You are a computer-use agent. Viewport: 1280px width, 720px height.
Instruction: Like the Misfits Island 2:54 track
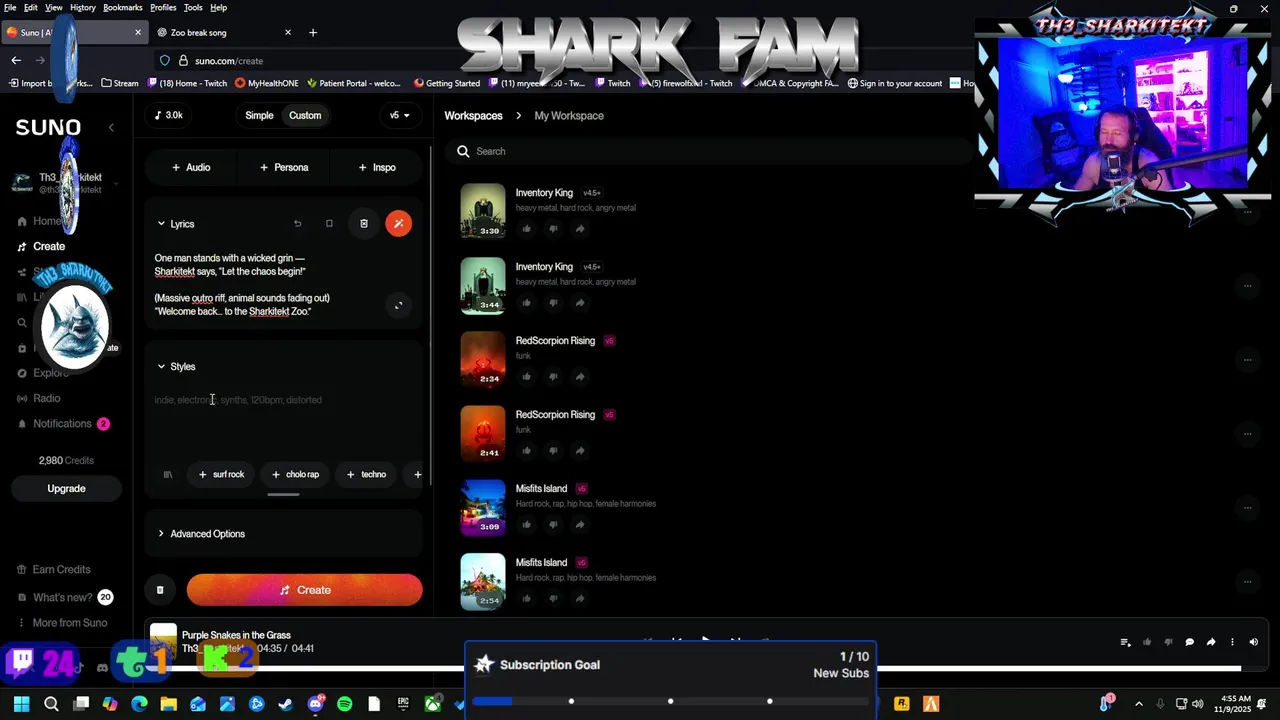[527, 599]
